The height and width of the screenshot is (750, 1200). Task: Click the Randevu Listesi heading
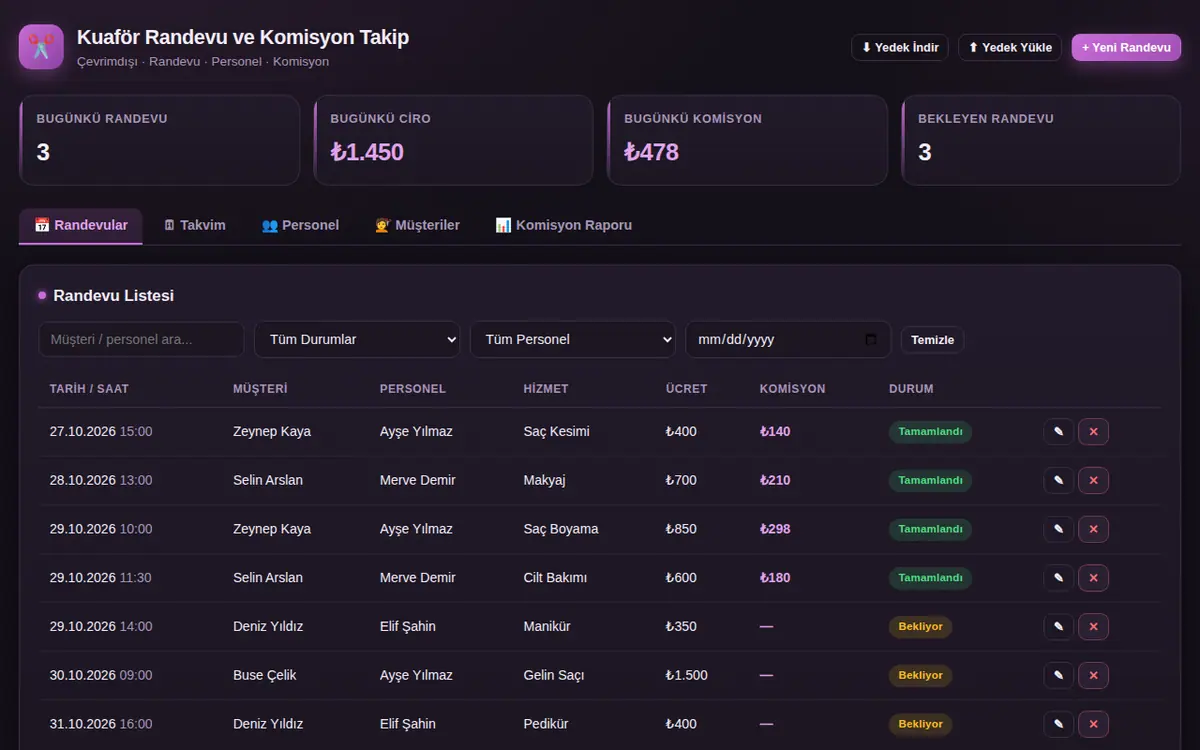(x=113, y=296)
